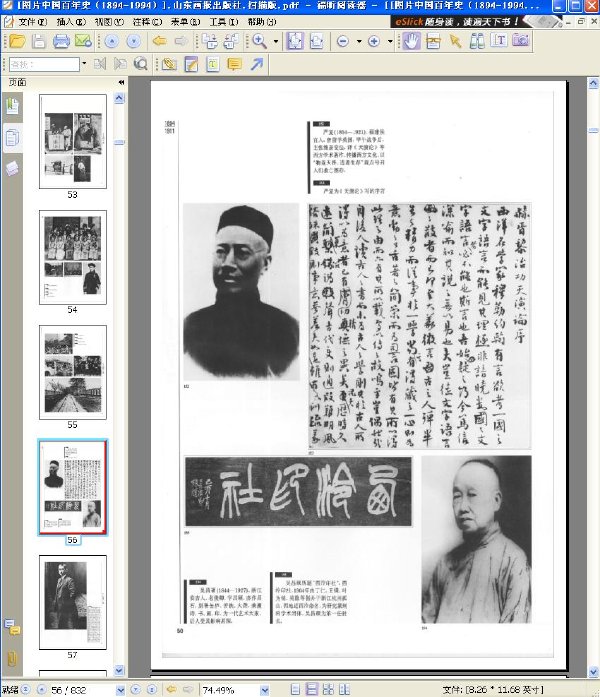Open the 文件 (File) menu
600x697 pixels.
pyautogui.click(x=32, y=21)
